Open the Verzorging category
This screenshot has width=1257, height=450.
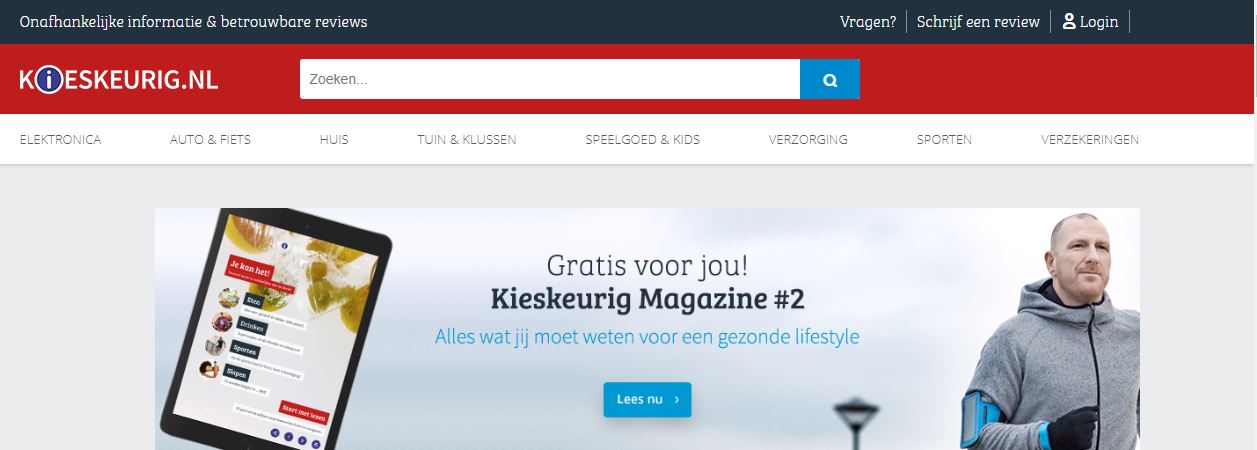click(808, 140)
